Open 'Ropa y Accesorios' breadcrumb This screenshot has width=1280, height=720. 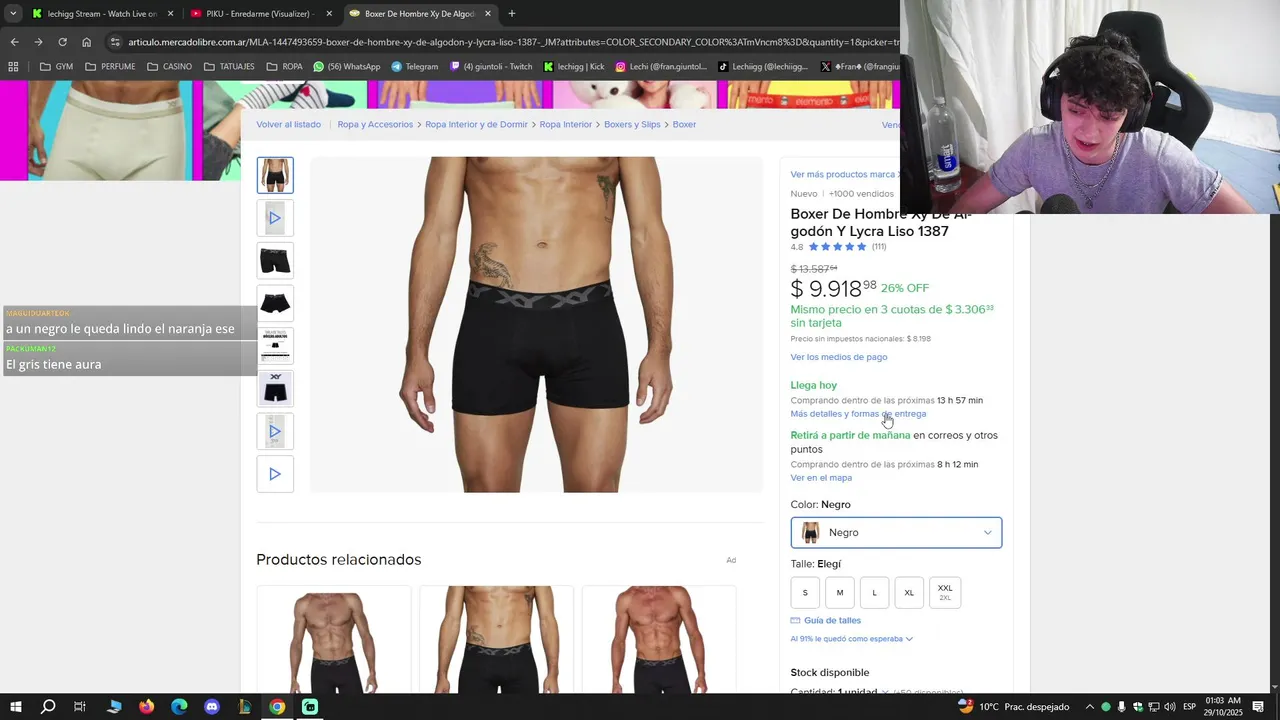[375, 125]
